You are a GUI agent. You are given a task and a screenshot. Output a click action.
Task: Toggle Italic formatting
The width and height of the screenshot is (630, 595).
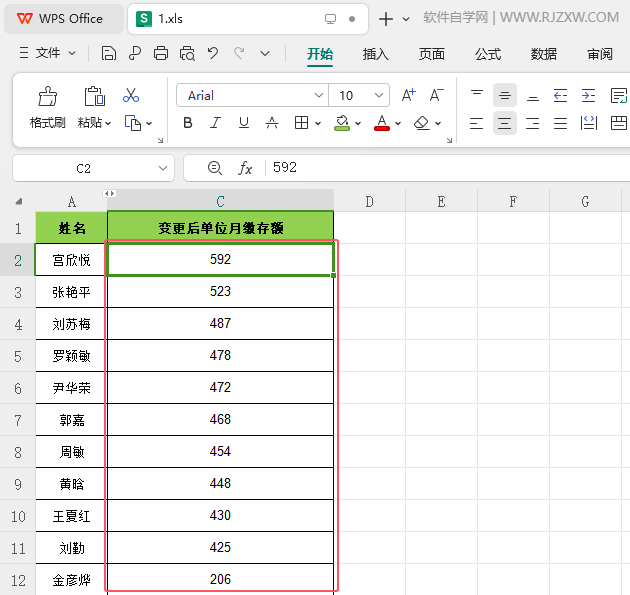point(216,123)
